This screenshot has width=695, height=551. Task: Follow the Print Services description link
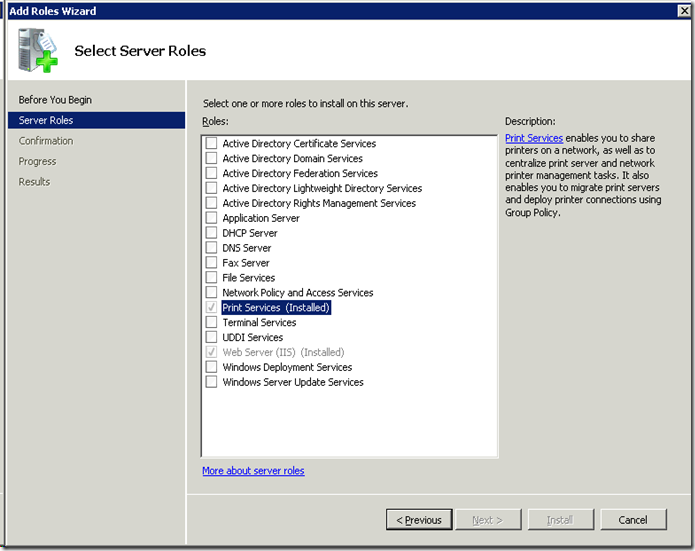534,138
